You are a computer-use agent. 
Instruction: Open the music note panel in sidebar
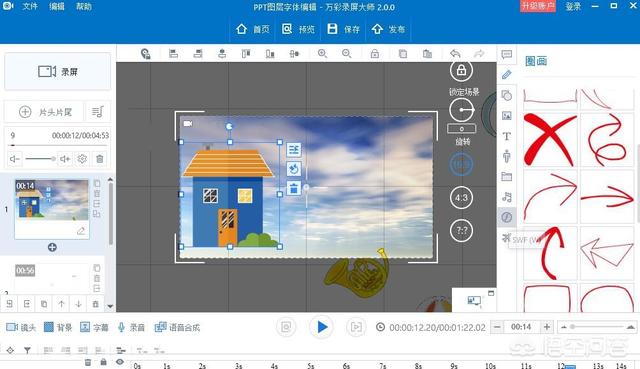(507, 197)
